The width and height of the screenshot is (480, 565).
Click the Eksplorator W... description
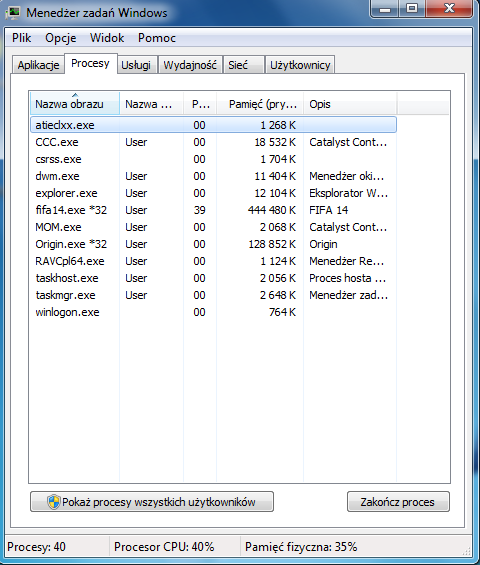[348, 193]
